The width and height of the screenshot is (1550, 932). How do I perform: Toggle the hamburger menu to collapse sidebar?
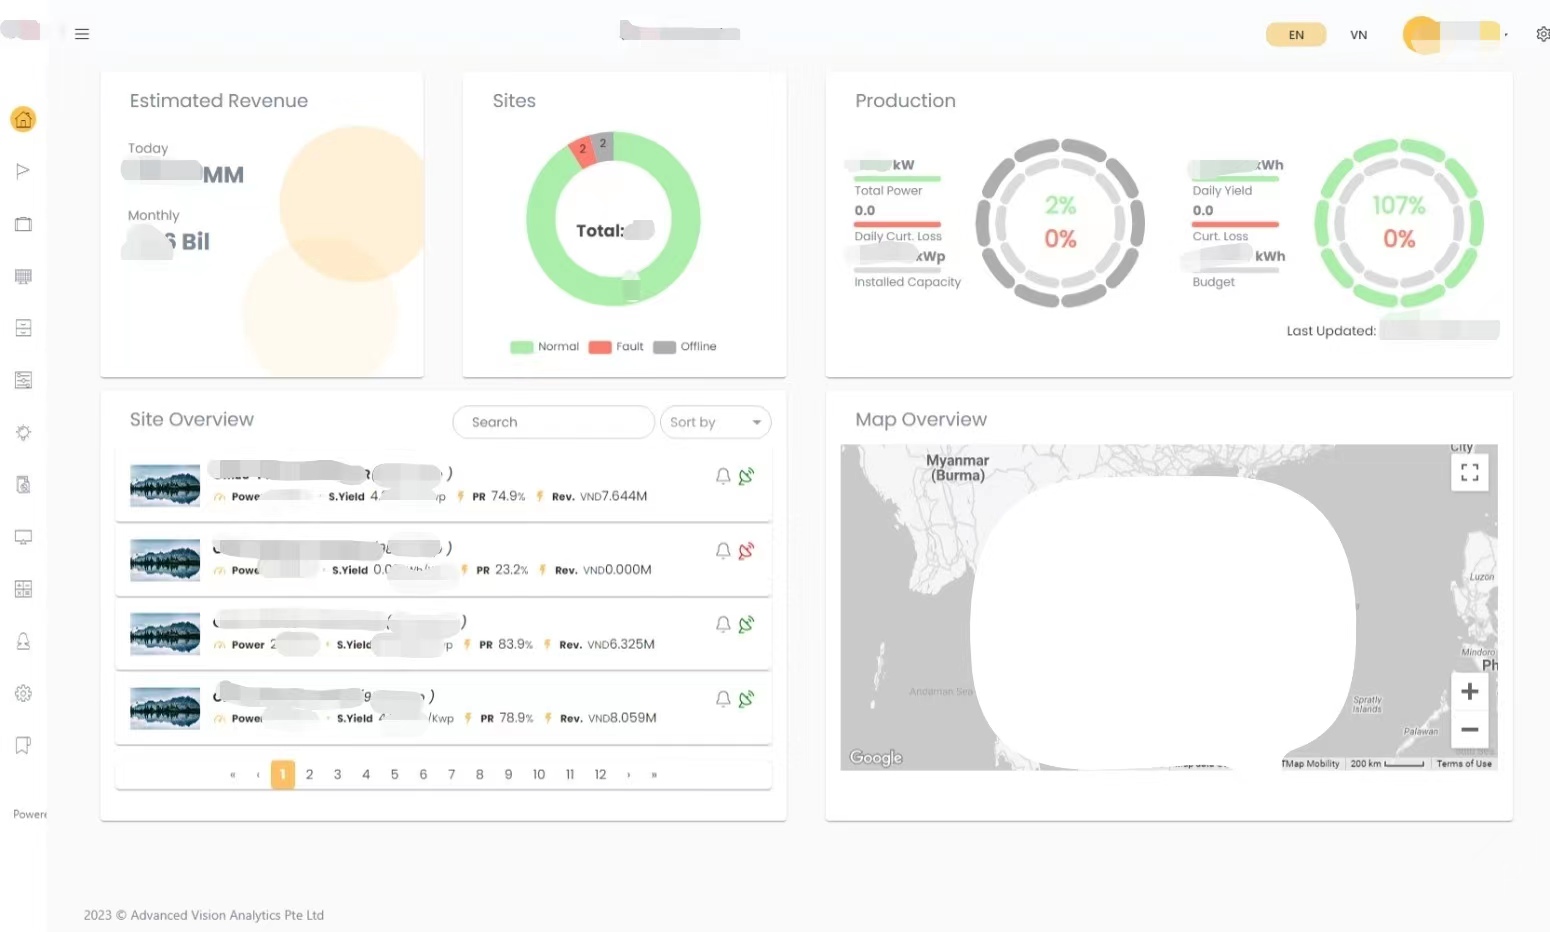tap(82, 34)
